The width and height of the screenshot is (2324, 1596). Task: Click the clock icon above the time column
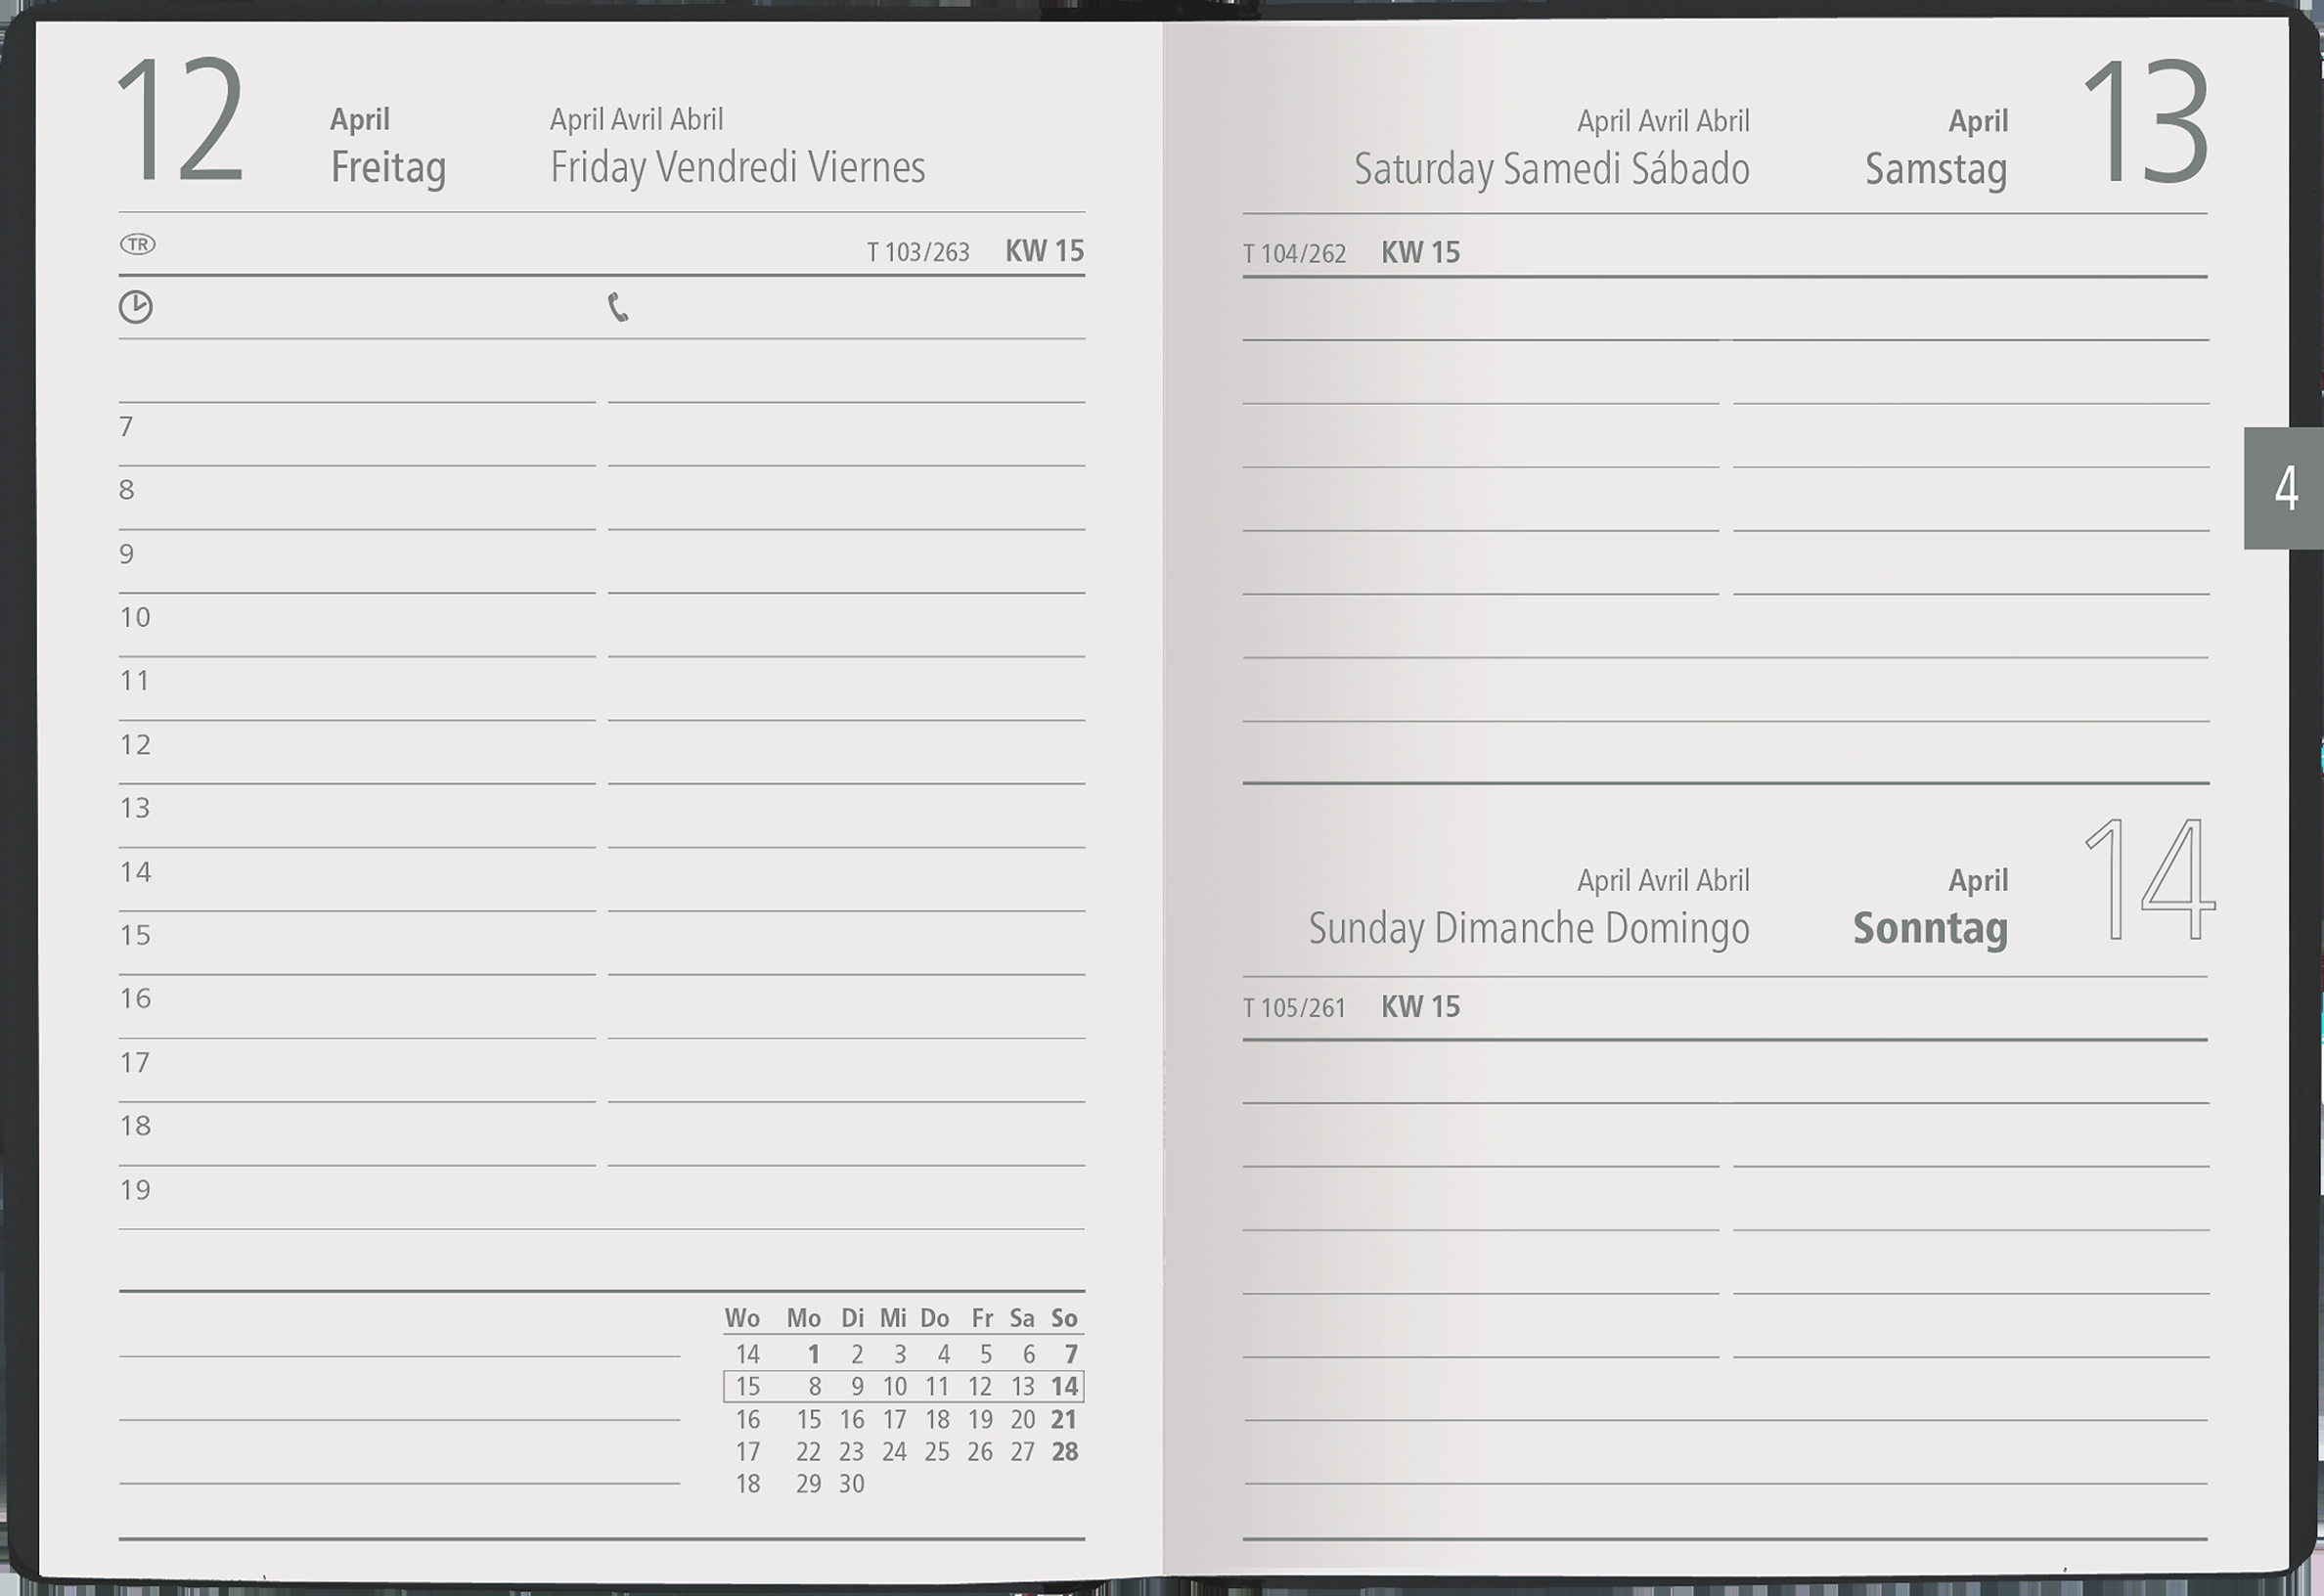pyautogui.click(x=136, y=307)
